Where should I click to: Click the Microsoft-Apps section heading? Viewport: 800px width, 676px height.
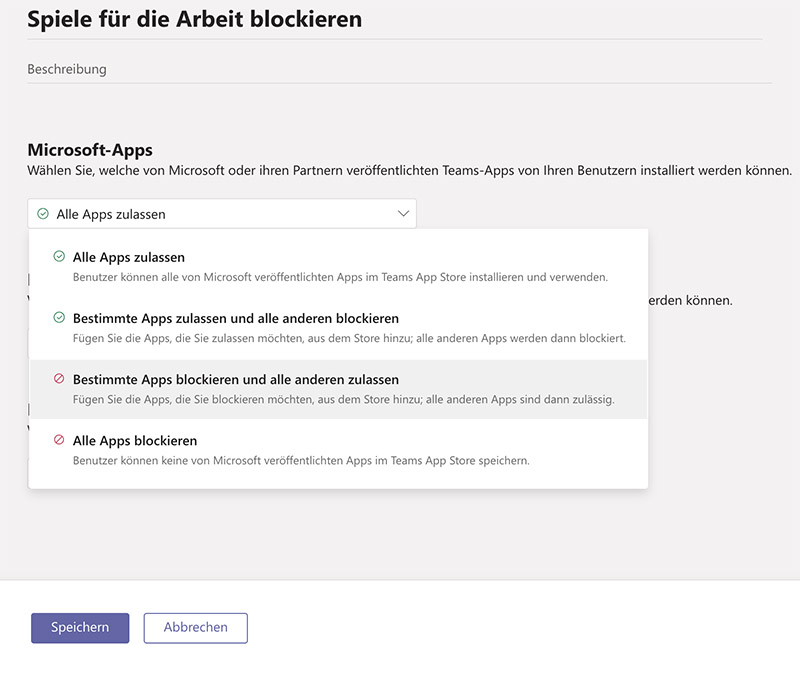tap(90, 150)
